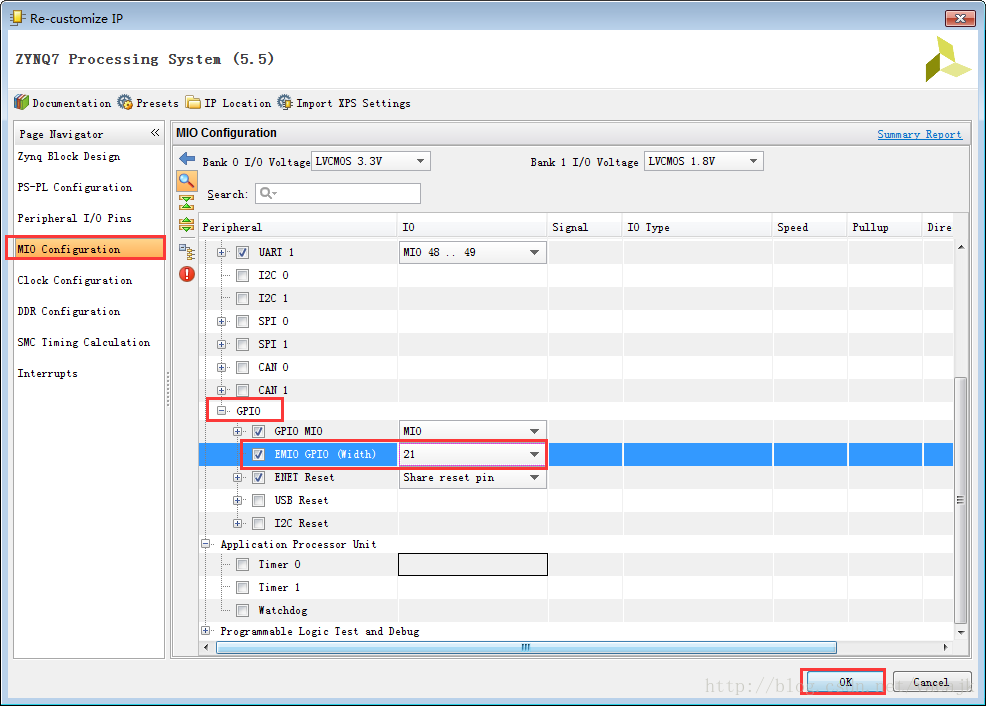Viewport: 986px width, 706px height.
Task: Click in the Search input field
Action: (x=338, y=194)
